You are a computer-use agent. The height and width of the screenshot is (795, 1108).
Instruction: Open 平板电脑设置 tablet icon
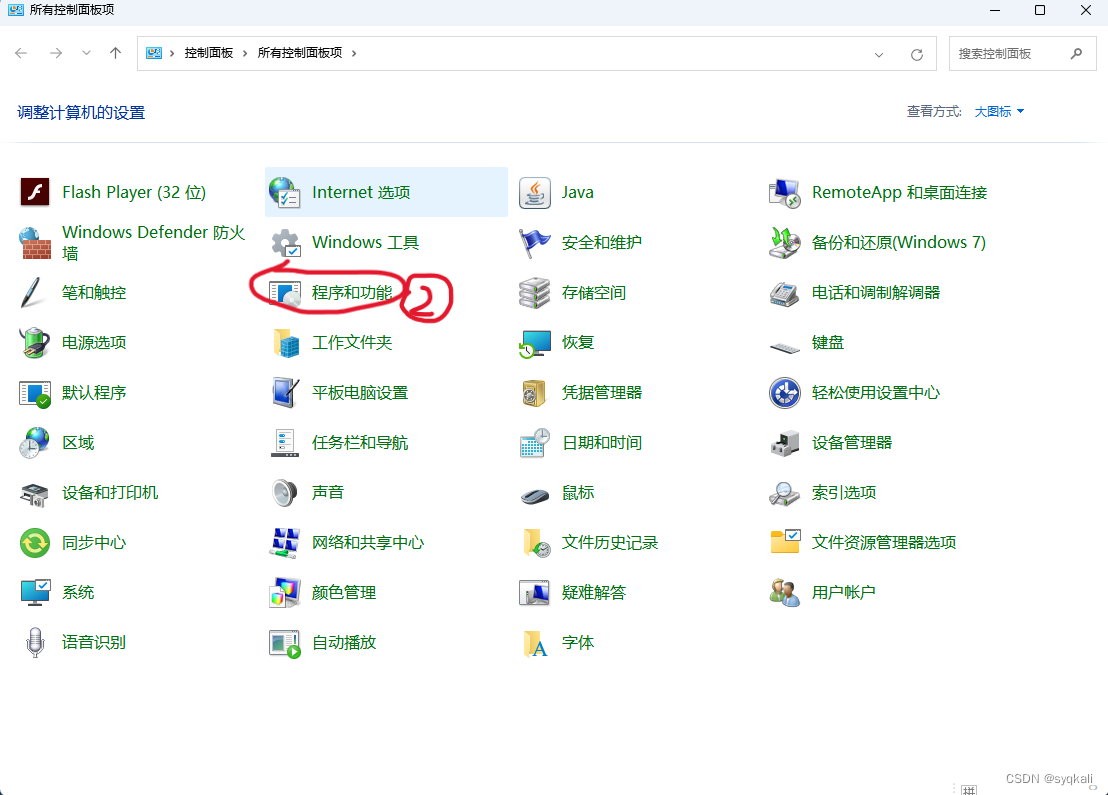coord(285,393)
